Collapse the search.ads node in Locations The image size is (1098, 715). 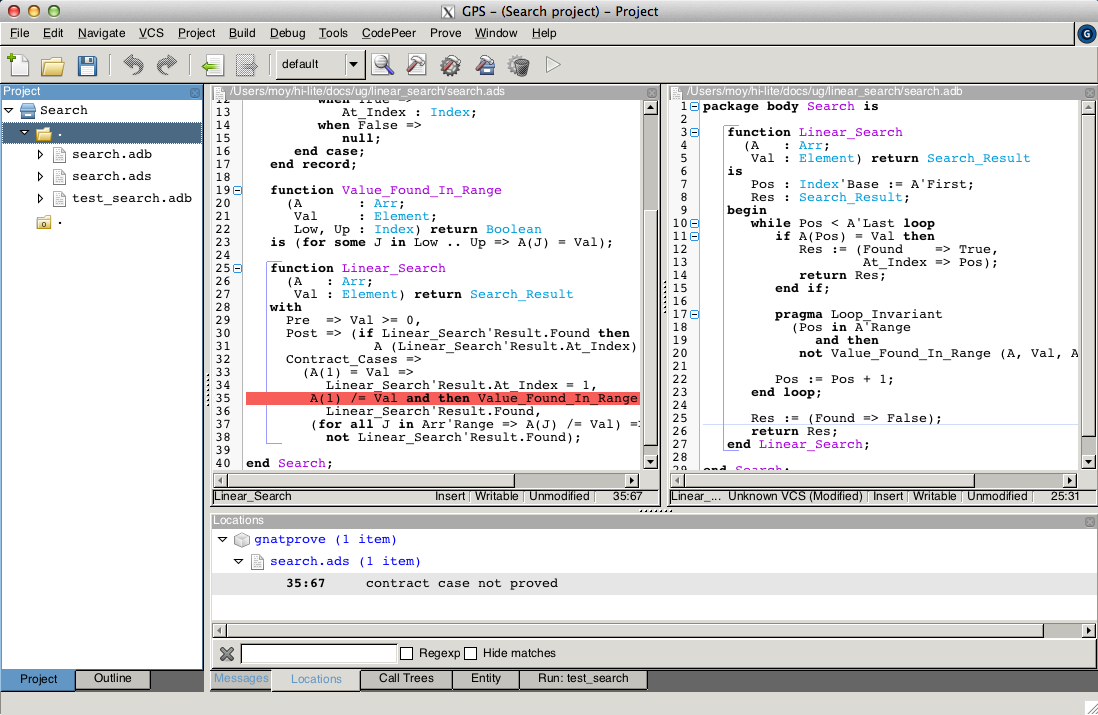(x=239, y=562)
